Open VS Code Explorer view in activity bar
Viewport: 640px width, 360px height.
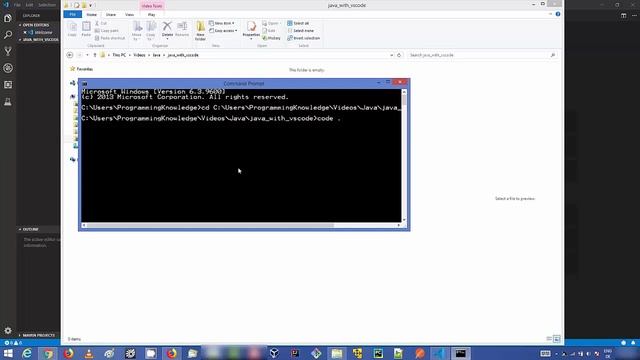pyautogui.click(x=8, y=18)
